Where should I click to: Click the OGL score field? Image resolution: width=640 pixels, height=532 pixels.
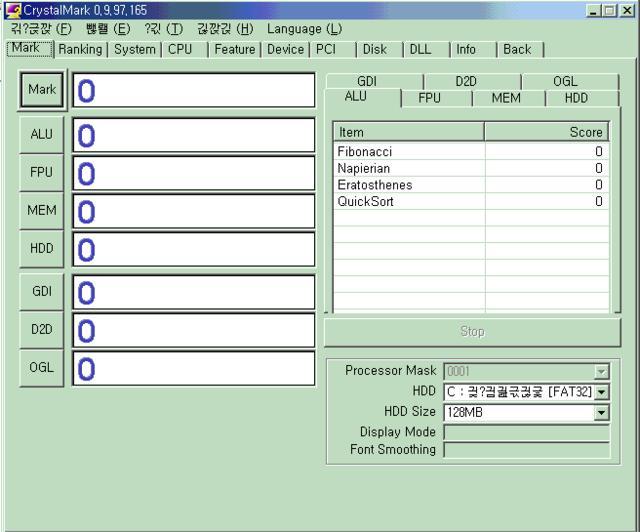193,368
